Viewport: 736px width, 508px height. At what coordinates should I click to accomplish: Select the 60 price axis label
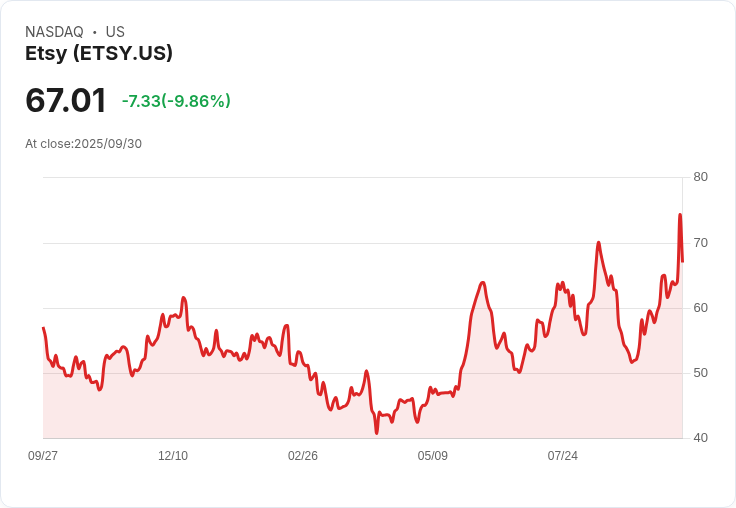700,308
